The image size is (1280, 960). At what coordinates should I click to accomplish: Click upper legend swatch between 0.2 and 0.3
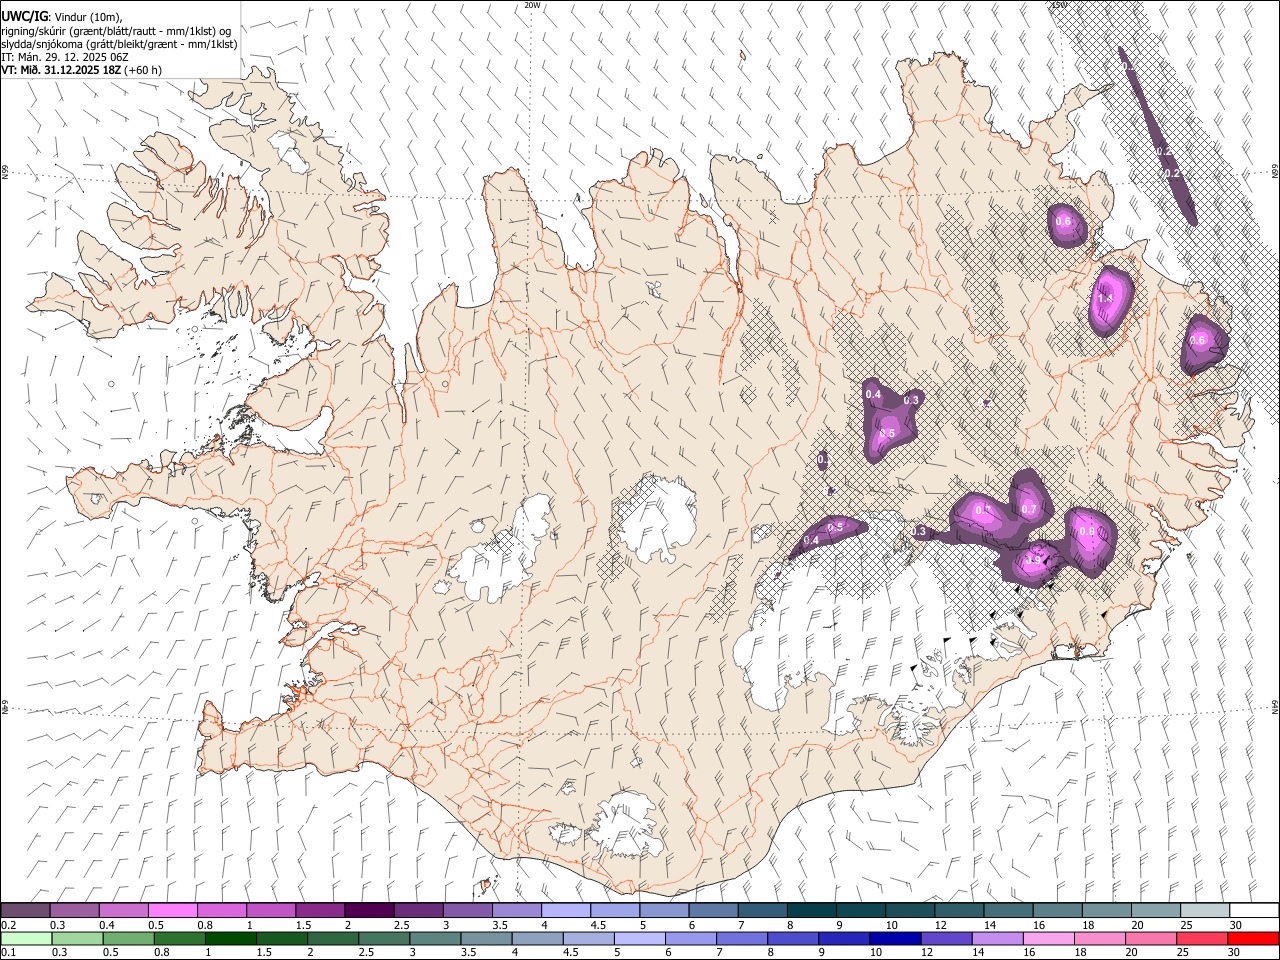click(26, 910)
